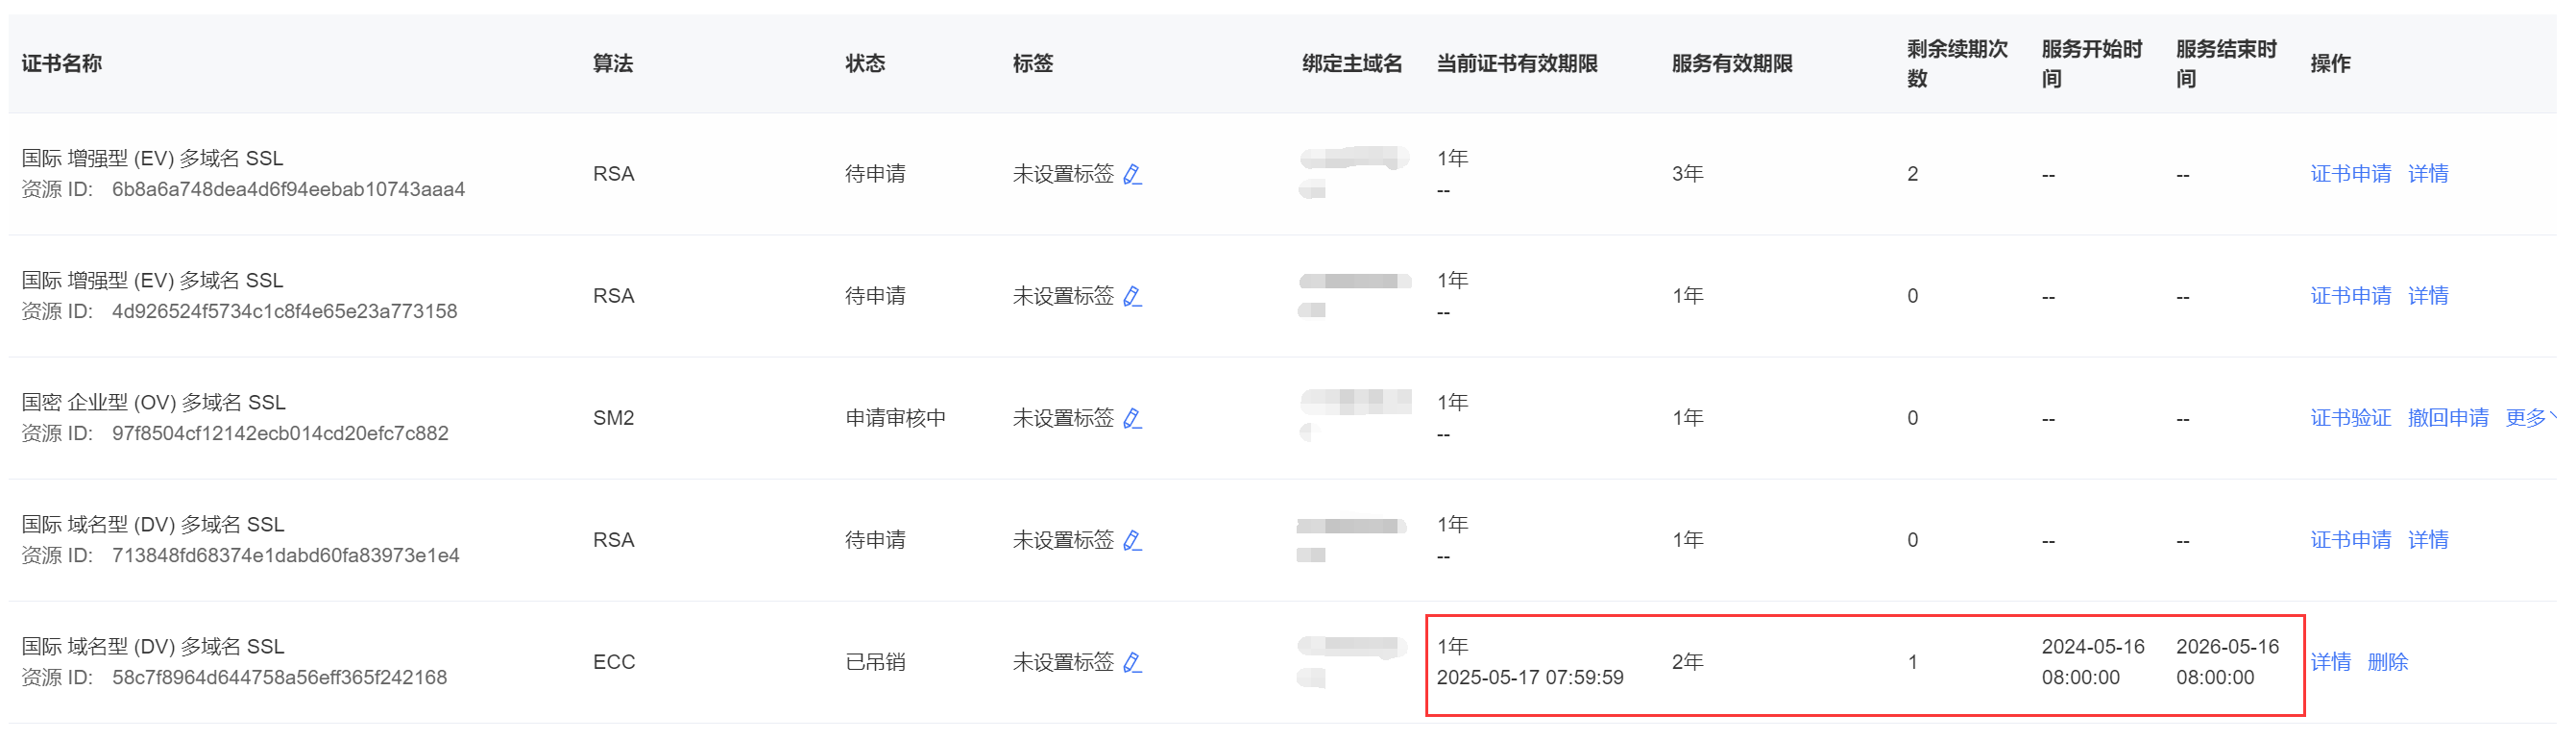Click the 证书名称 column header
Image resolution: width=2576 pixels, height=740 pixels.
[x=62, y=64]
